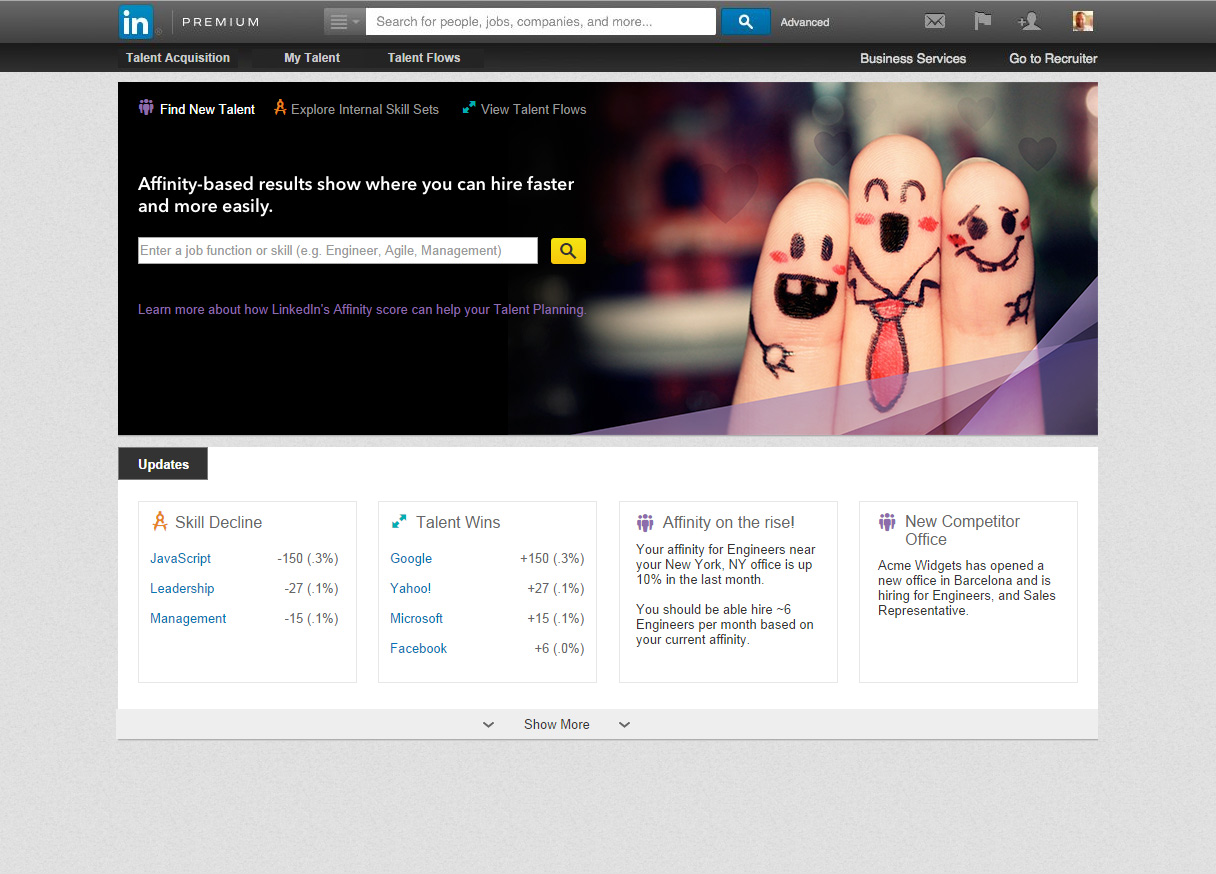Open the search category dropdown
Screen dimensions: 1216x874
coord(344,21)
